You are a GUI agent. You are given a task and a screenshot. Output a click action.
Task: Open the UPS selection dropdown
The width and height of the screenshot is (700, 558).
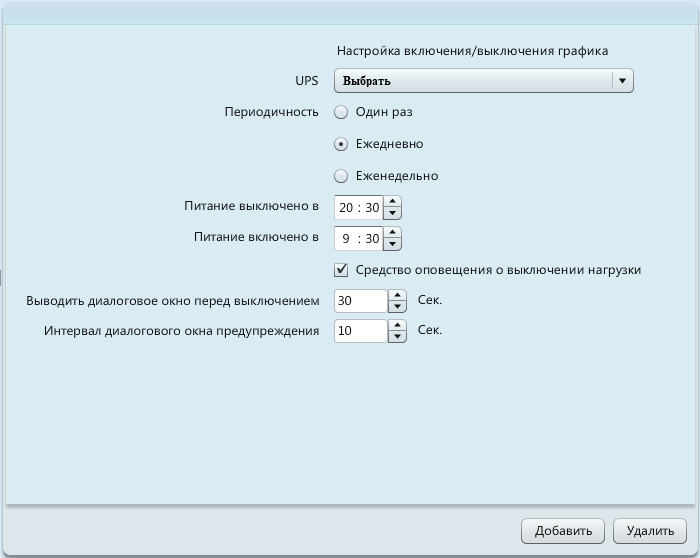pyautogui.click(x=473, y=81)
